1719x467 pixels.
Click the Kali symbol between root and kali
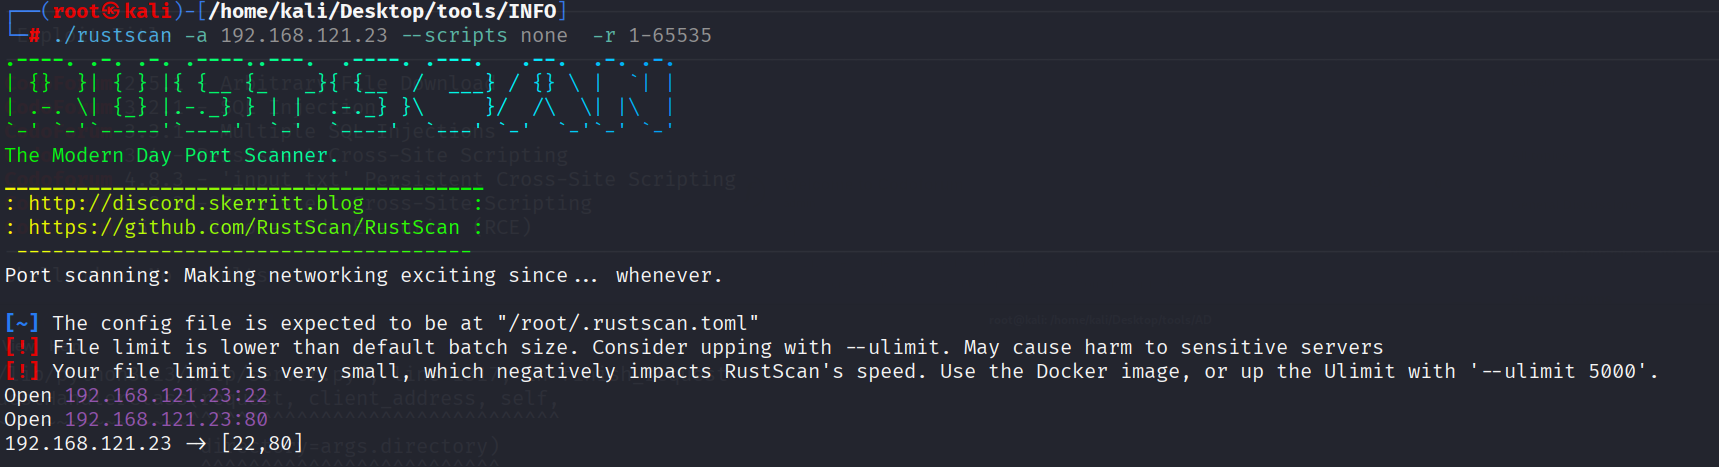pos(111,11)
